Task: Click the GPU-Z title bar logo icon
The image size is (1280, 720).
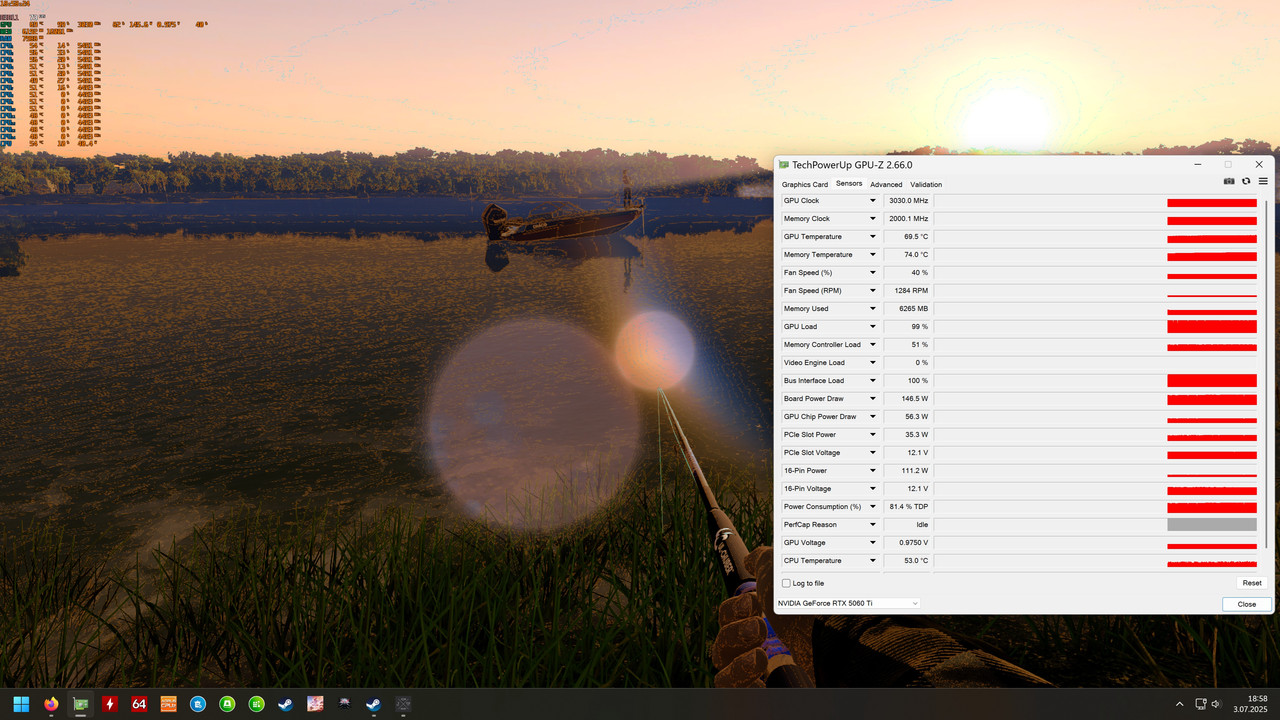Action: (x=784, y=164)
